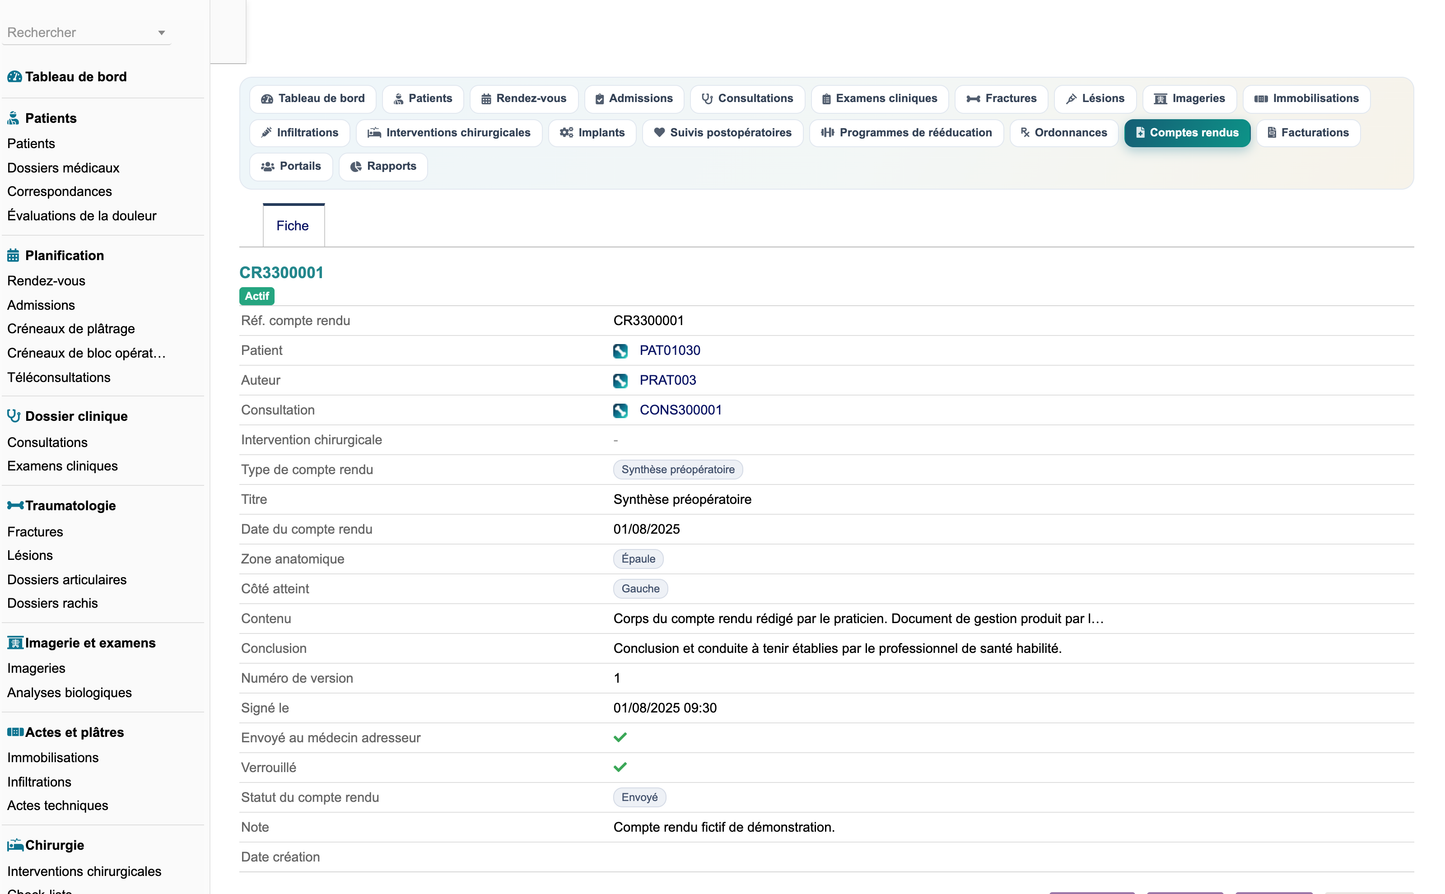The image size is (1445, 894).
Task: Click the icon beside PRAT003
Action: (620, 381)
